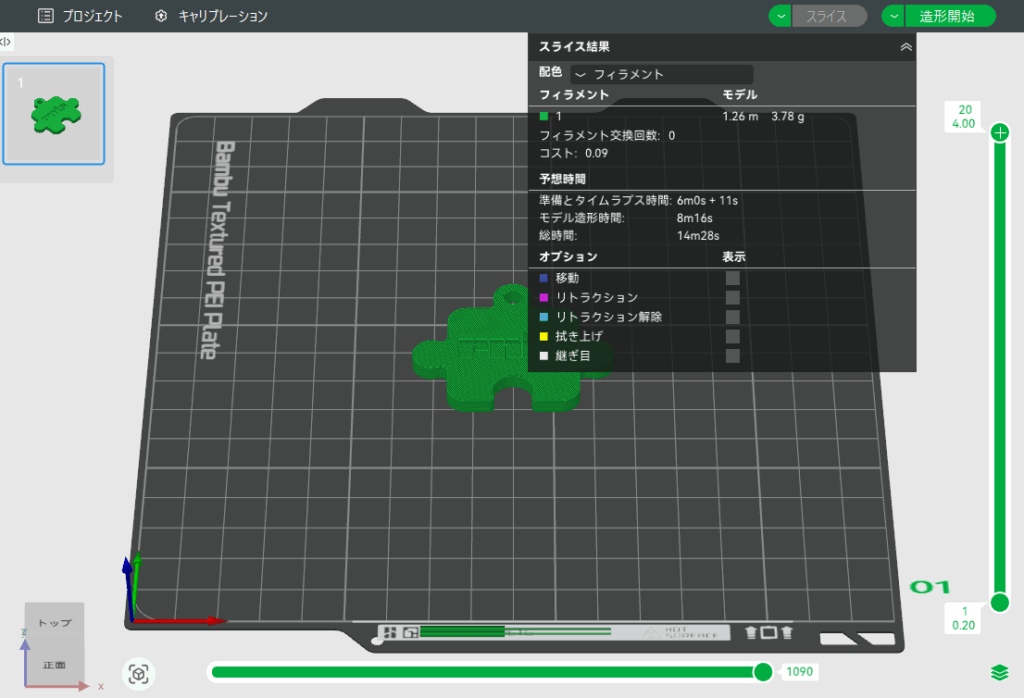This screenshot has height=698, width=1024.
Task: Expand the dropdown arrow beside 造形開始
Action: 893,16
